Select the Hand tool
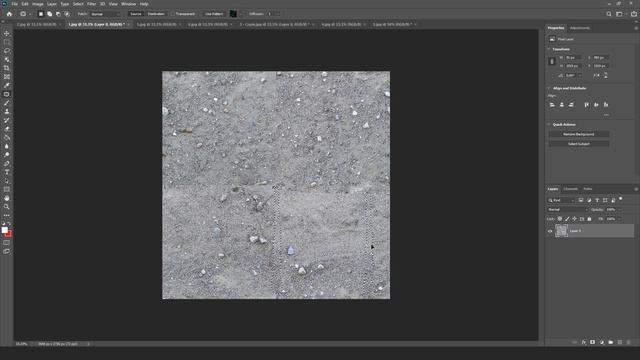 (7, 198)
